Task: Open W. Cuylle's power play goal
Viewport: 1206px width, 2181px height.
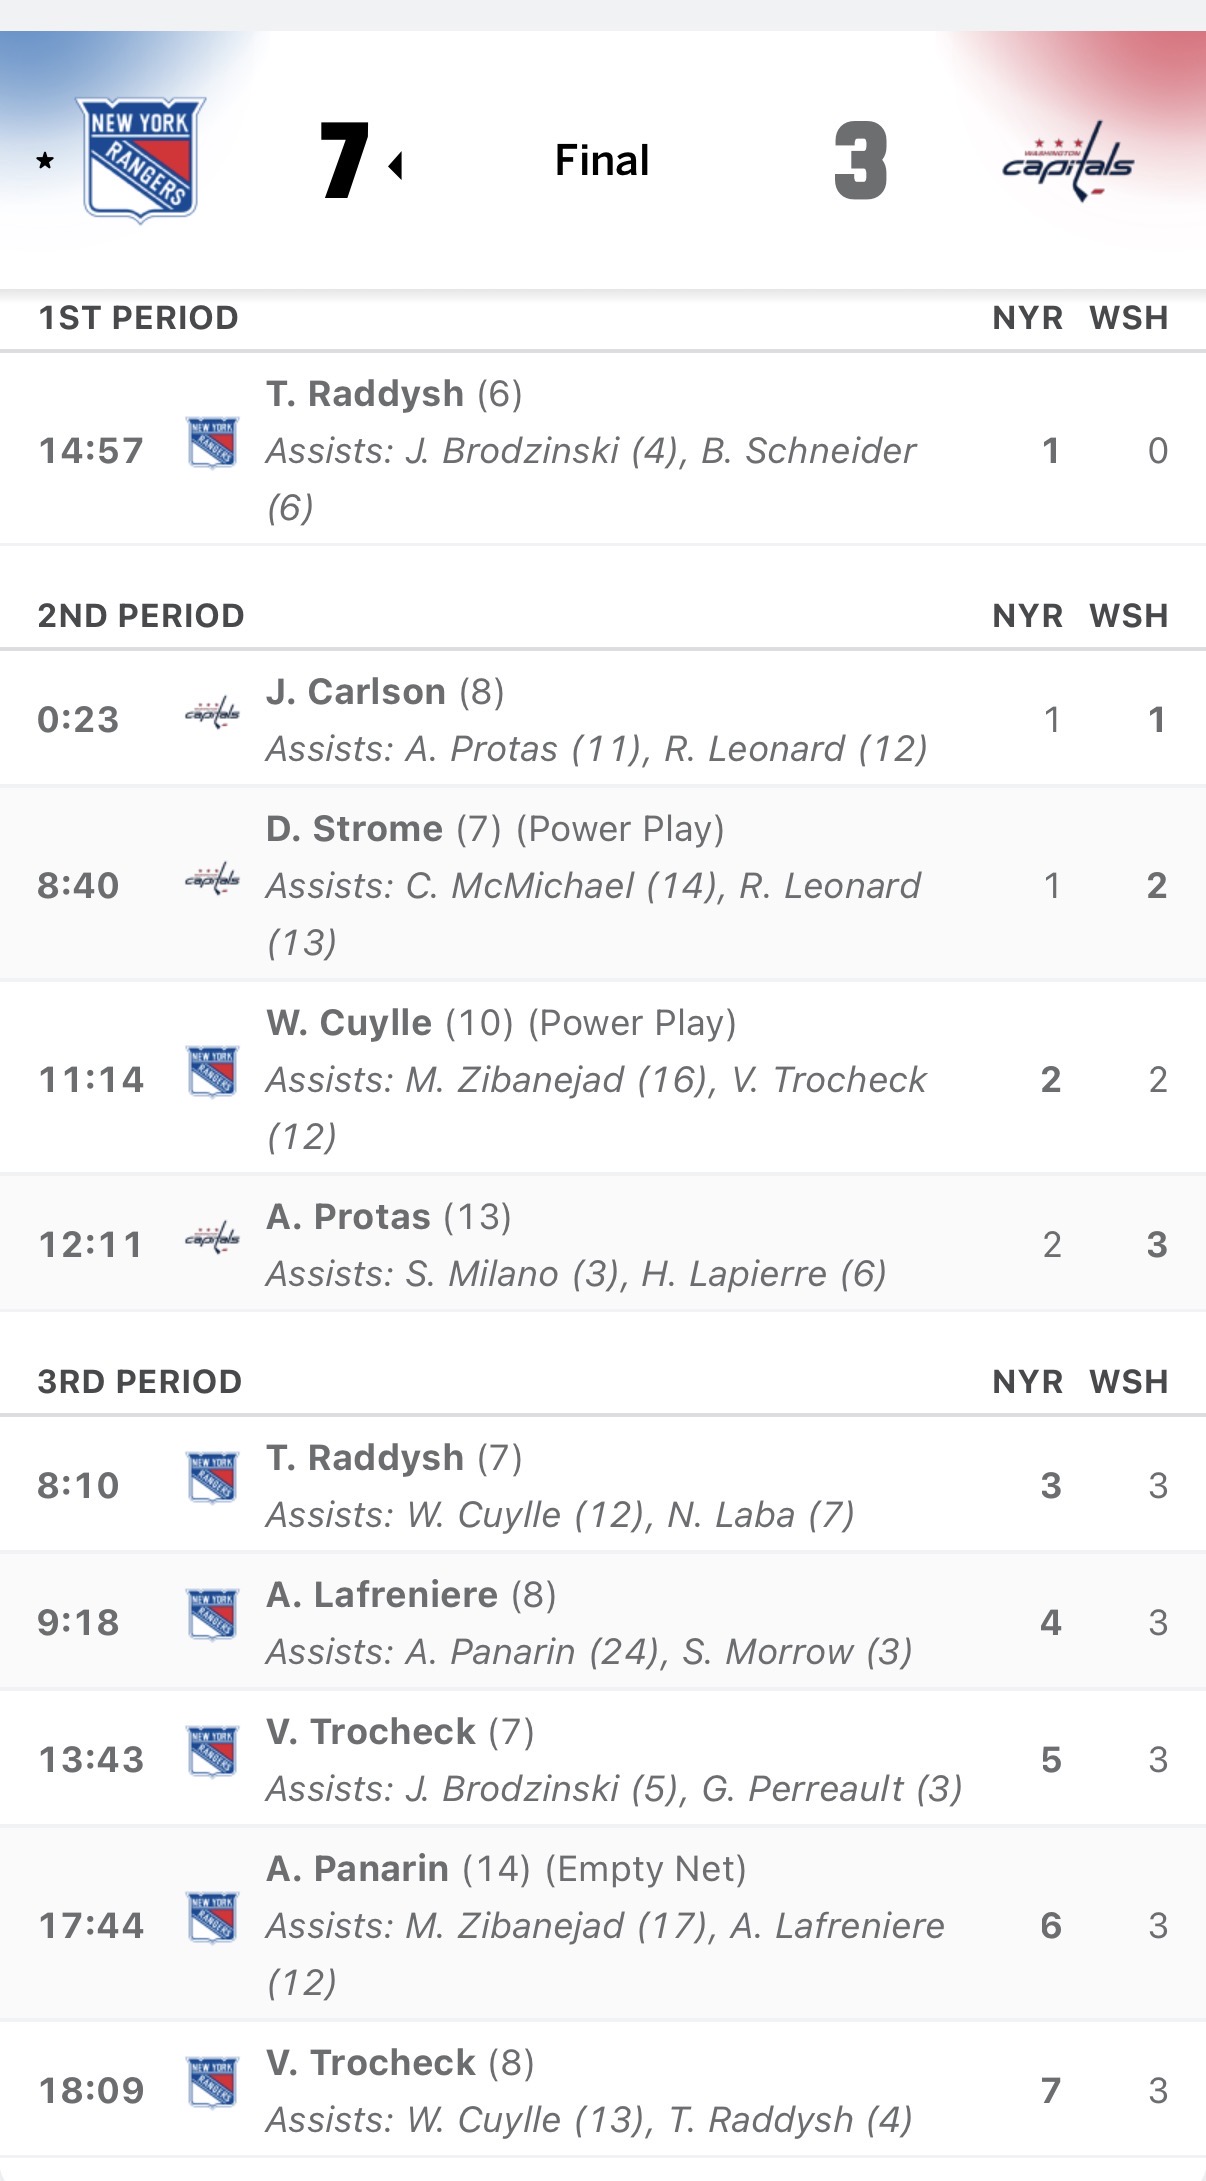Action: click(349, 1023)
